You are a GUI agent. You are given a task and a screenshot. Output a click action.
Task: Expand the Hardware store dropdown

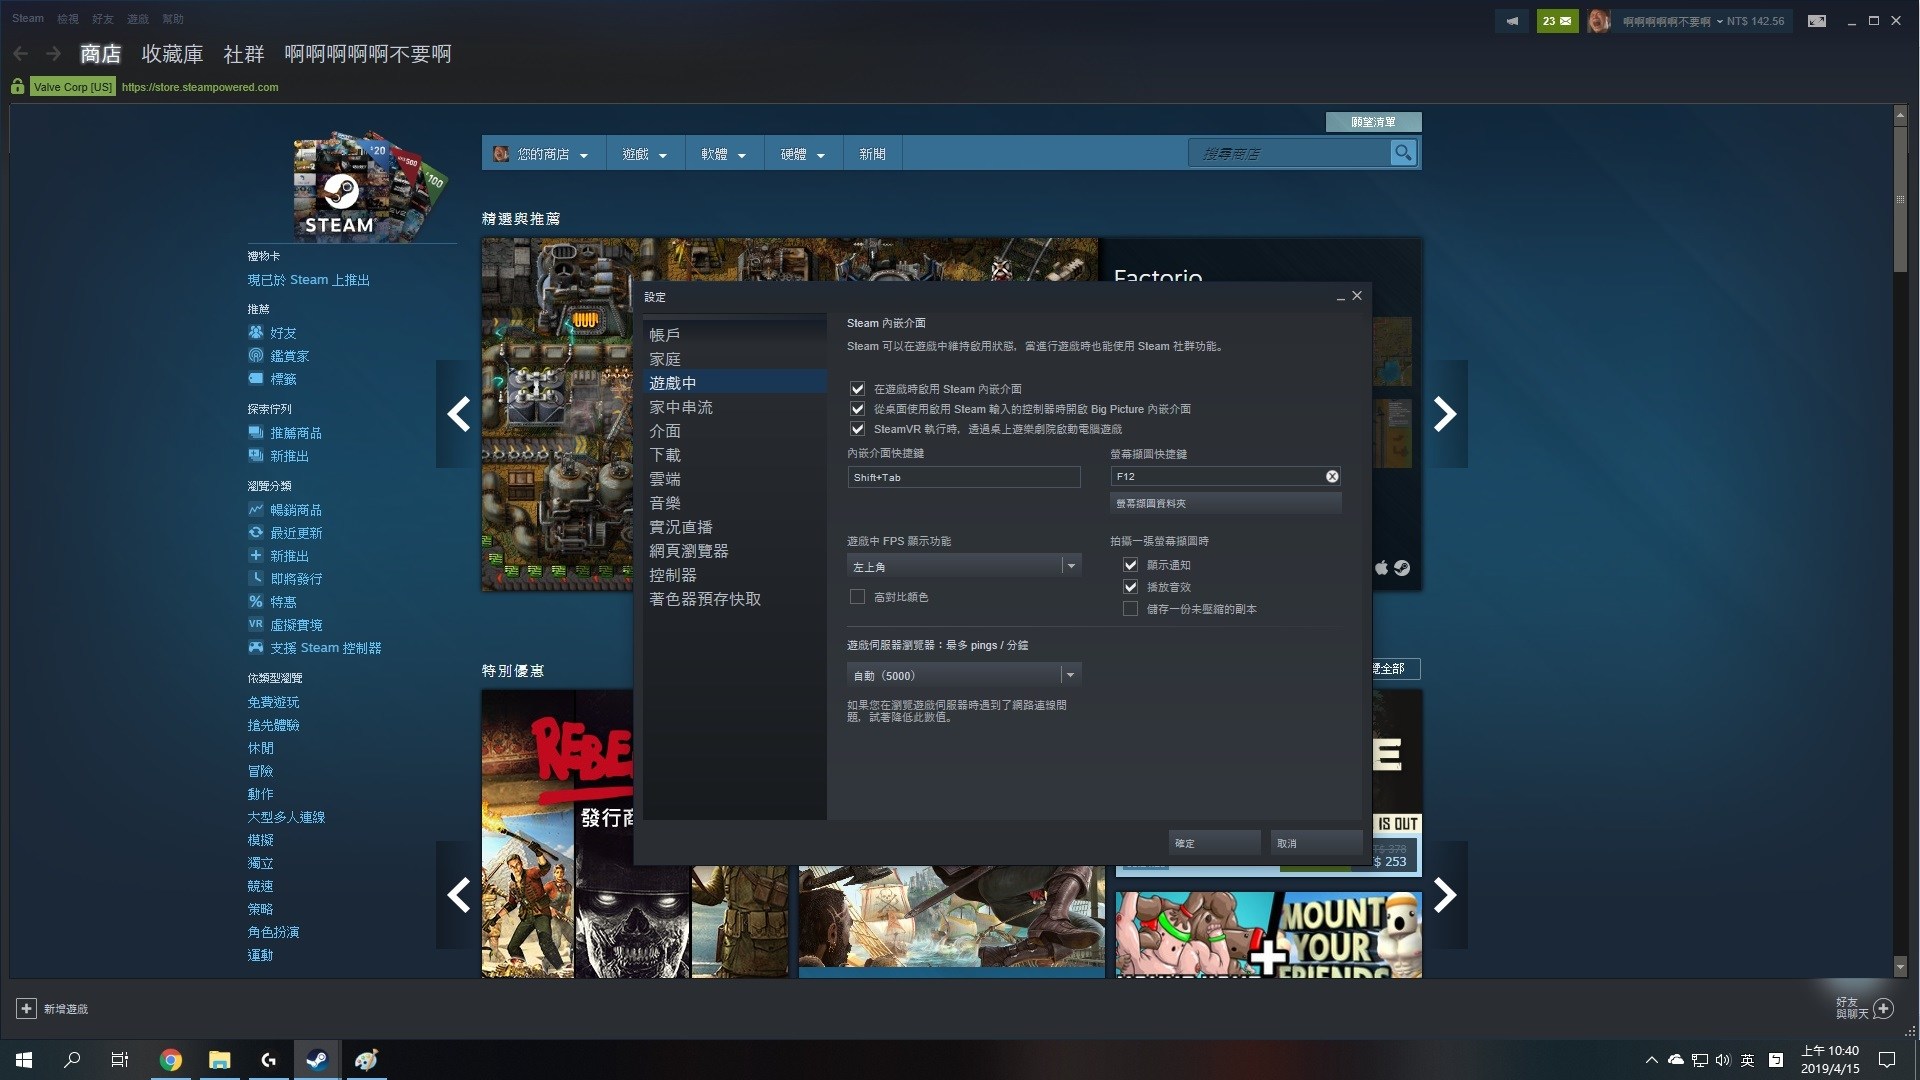(x=803, y=154)
